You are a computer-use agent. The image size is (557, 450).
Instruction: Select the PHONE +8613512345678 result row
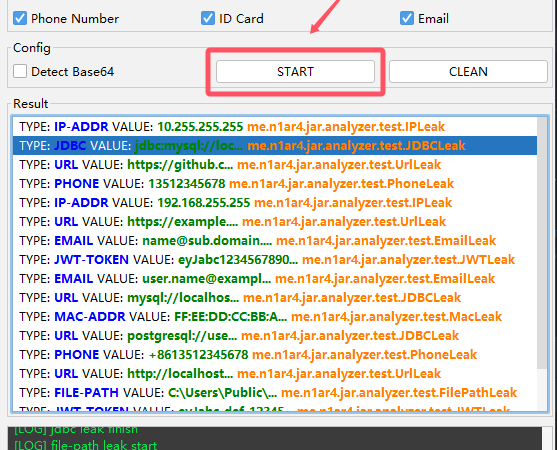coord(275,355)
